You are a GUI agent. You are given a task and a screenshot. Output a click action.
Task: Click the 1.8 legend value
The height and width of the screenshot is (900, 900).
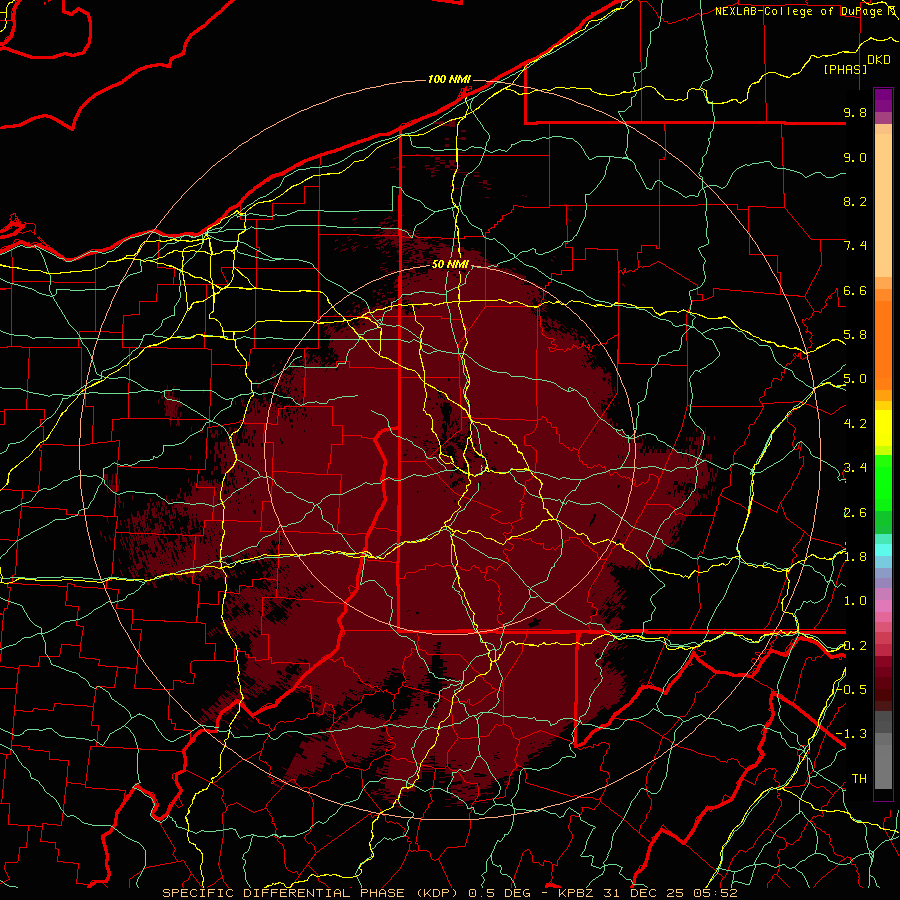coord(855,557)
